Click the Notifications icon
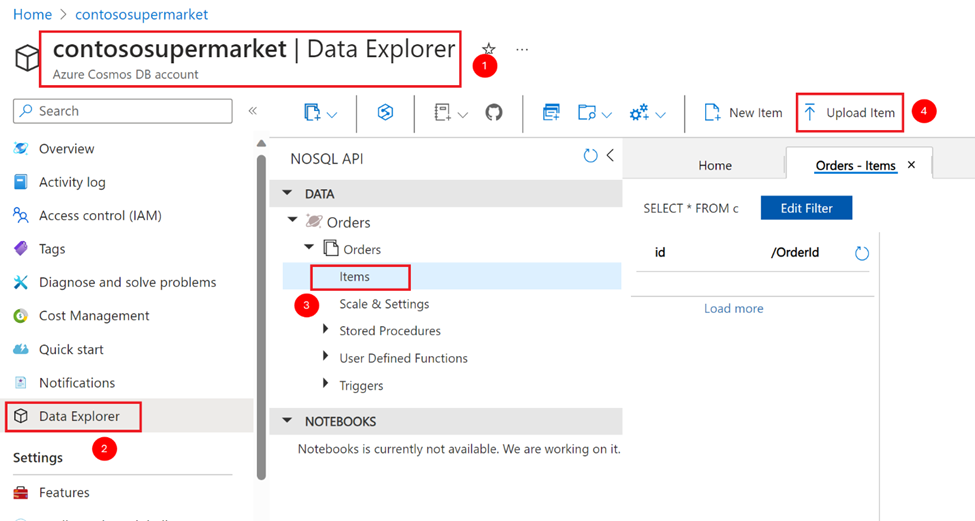This screenshot has height=521, width=975. (x=21, y=382)
